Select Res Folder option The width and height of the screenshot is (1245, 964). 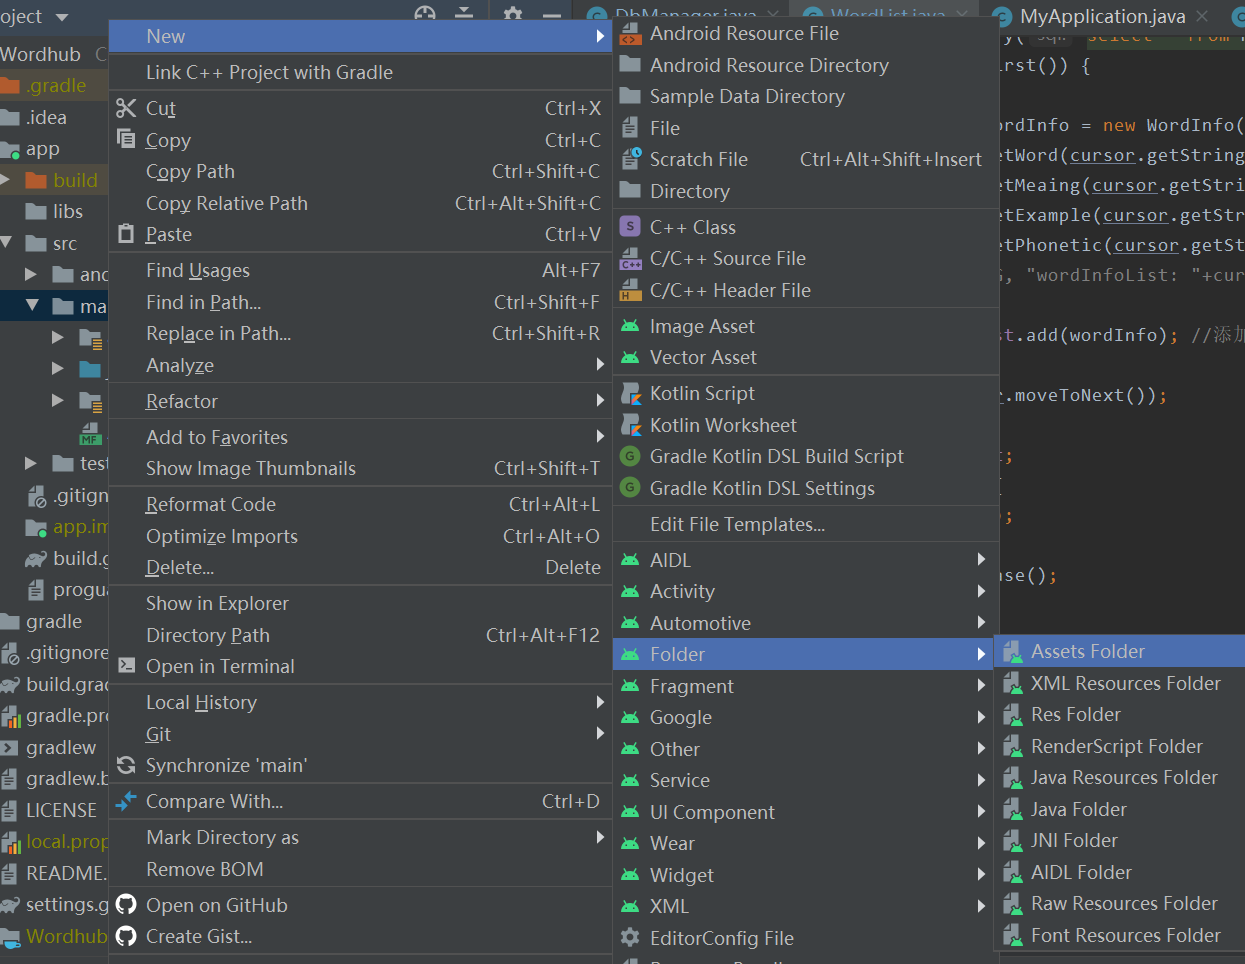coord(1120,714)
